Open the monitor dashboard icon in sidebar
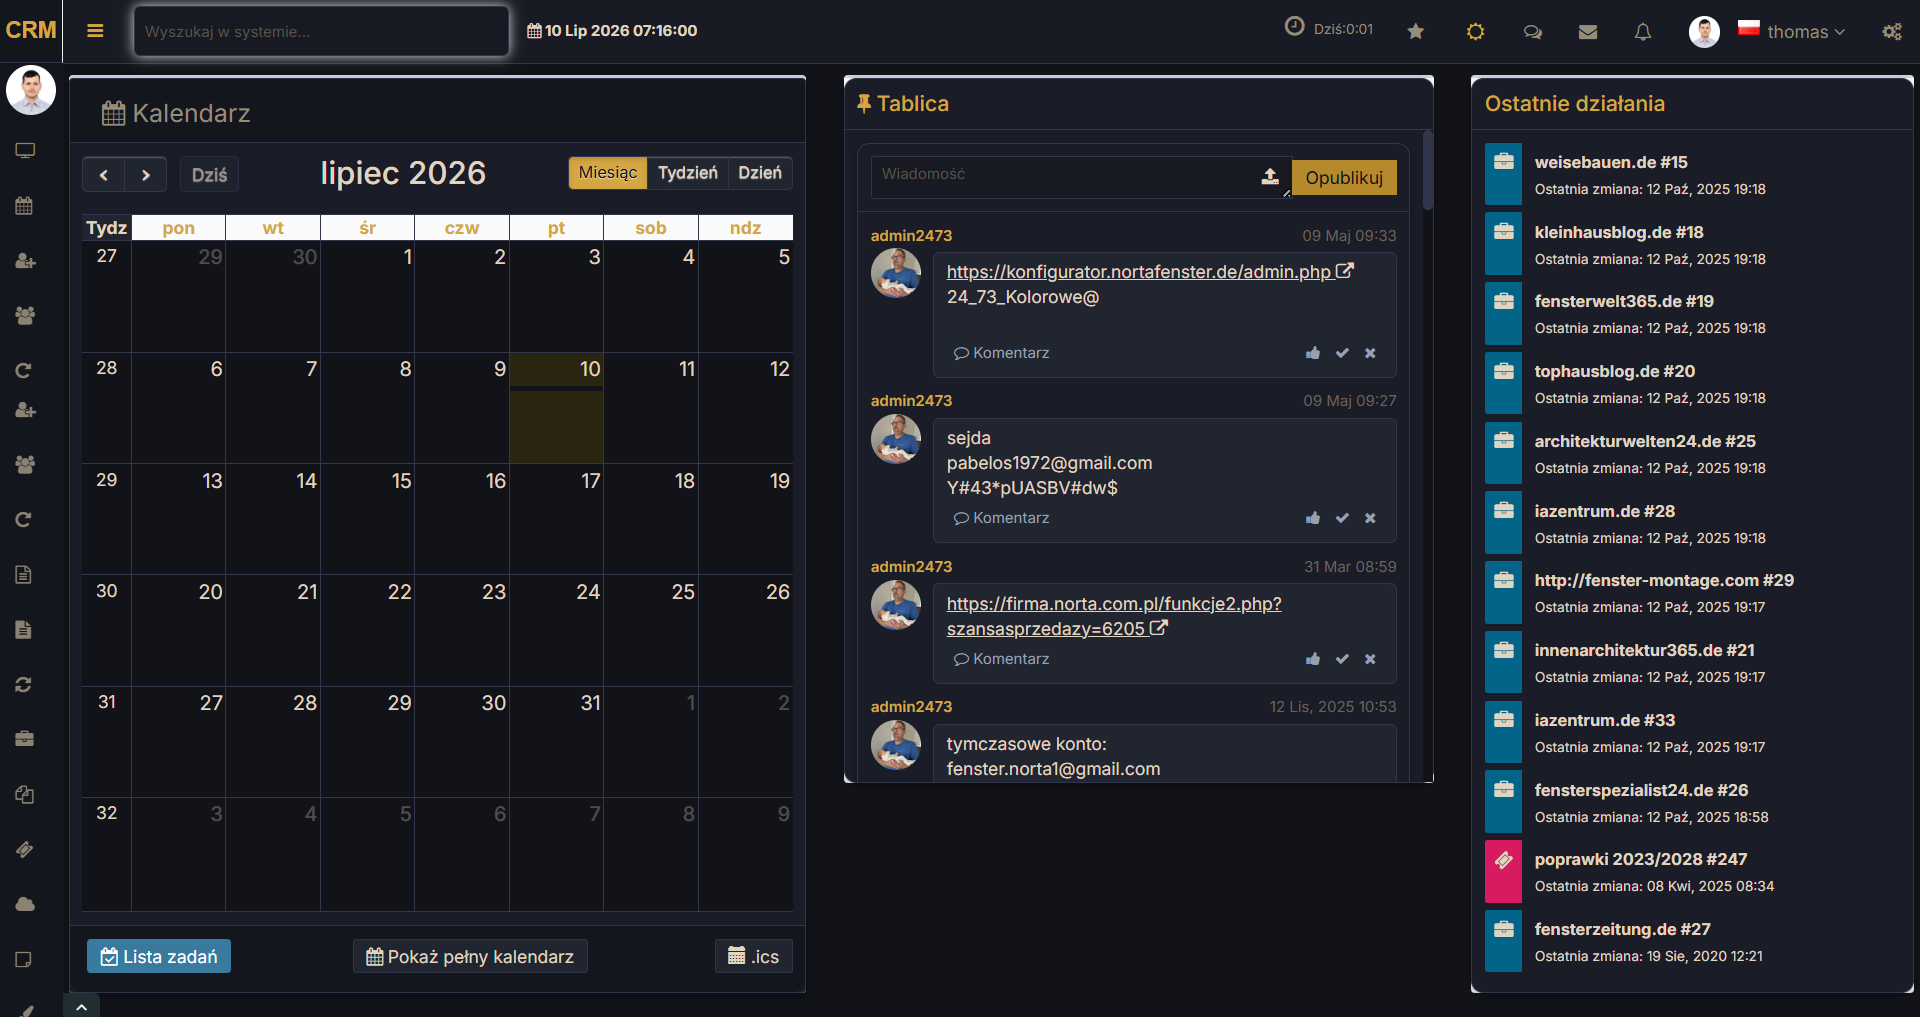The image size is (1920, 1017). [x=25, y=151]
